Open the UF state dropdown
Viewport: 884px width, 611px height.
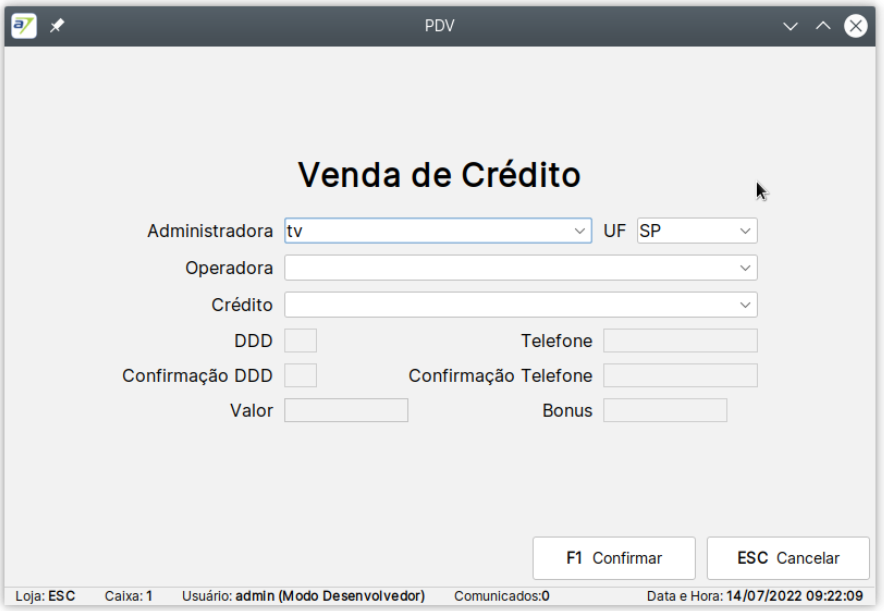pos(697,231)
